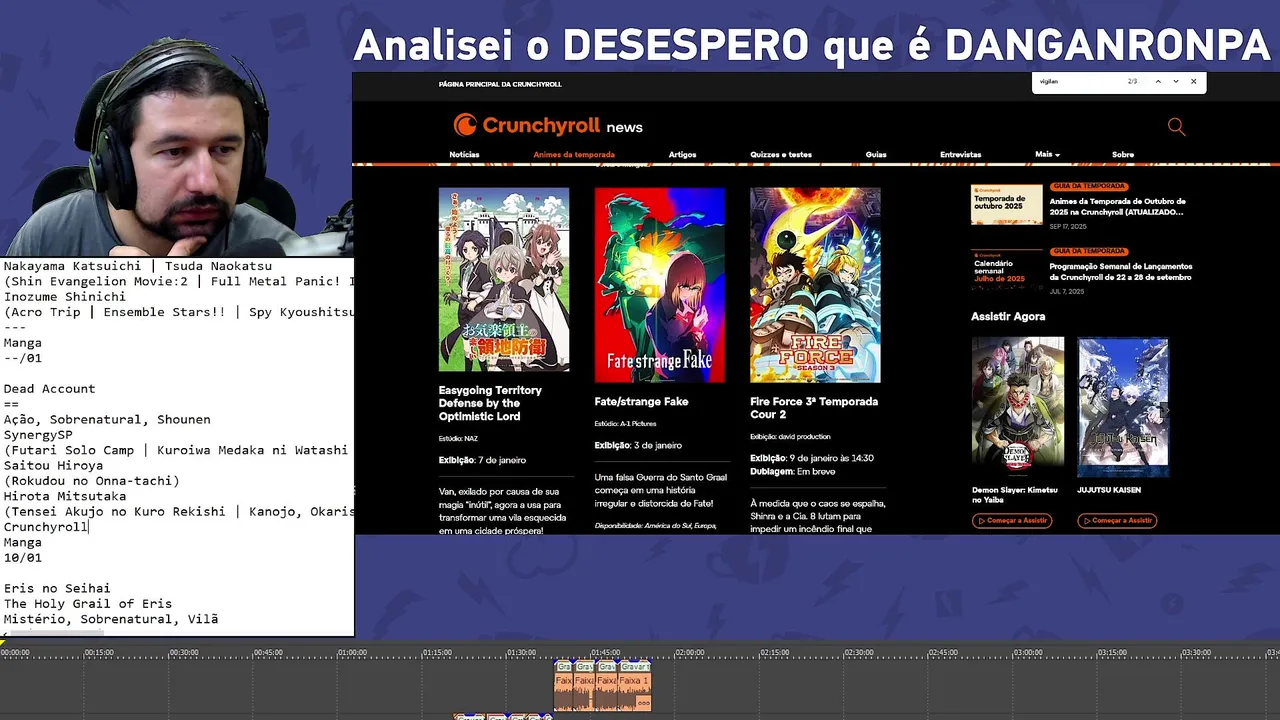1280x720 pixels.
Task: Open Fate/strange Fake poster image
Action: pyautogui.click(x=660, y=285)
